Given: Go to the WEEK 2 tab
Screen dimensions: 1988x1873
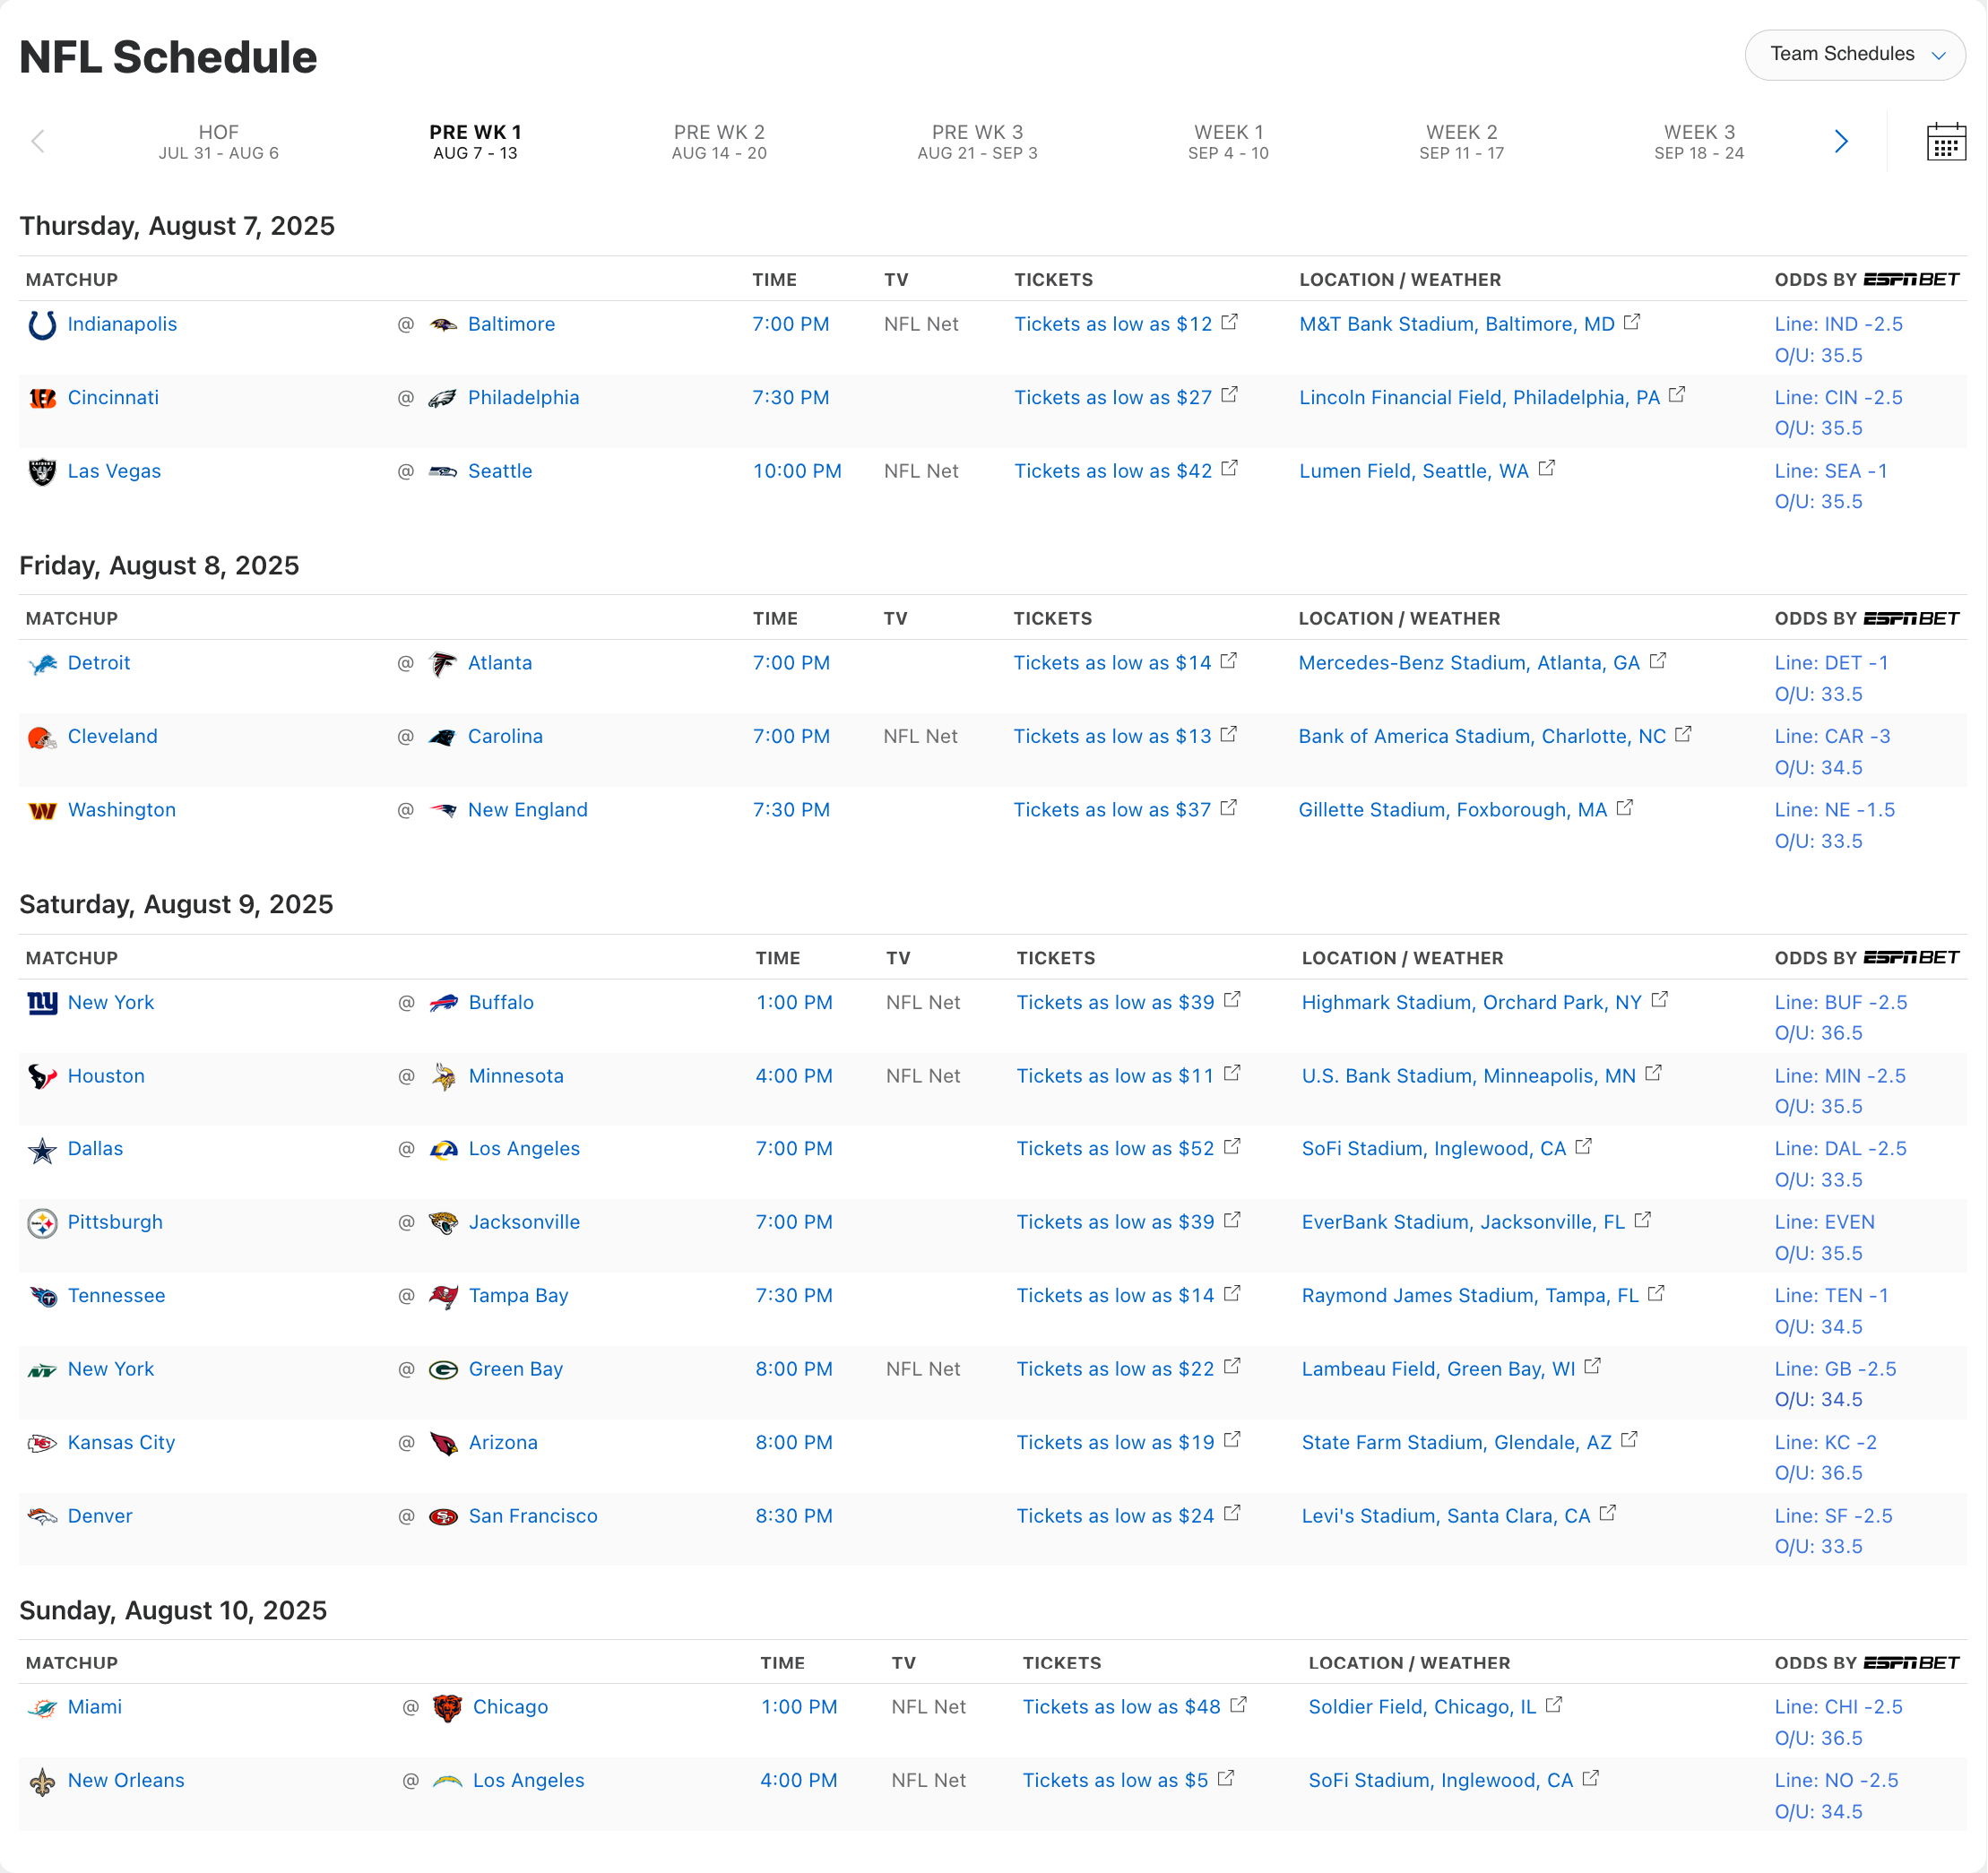Looking at the screenshot, I should pos(1461,142).
